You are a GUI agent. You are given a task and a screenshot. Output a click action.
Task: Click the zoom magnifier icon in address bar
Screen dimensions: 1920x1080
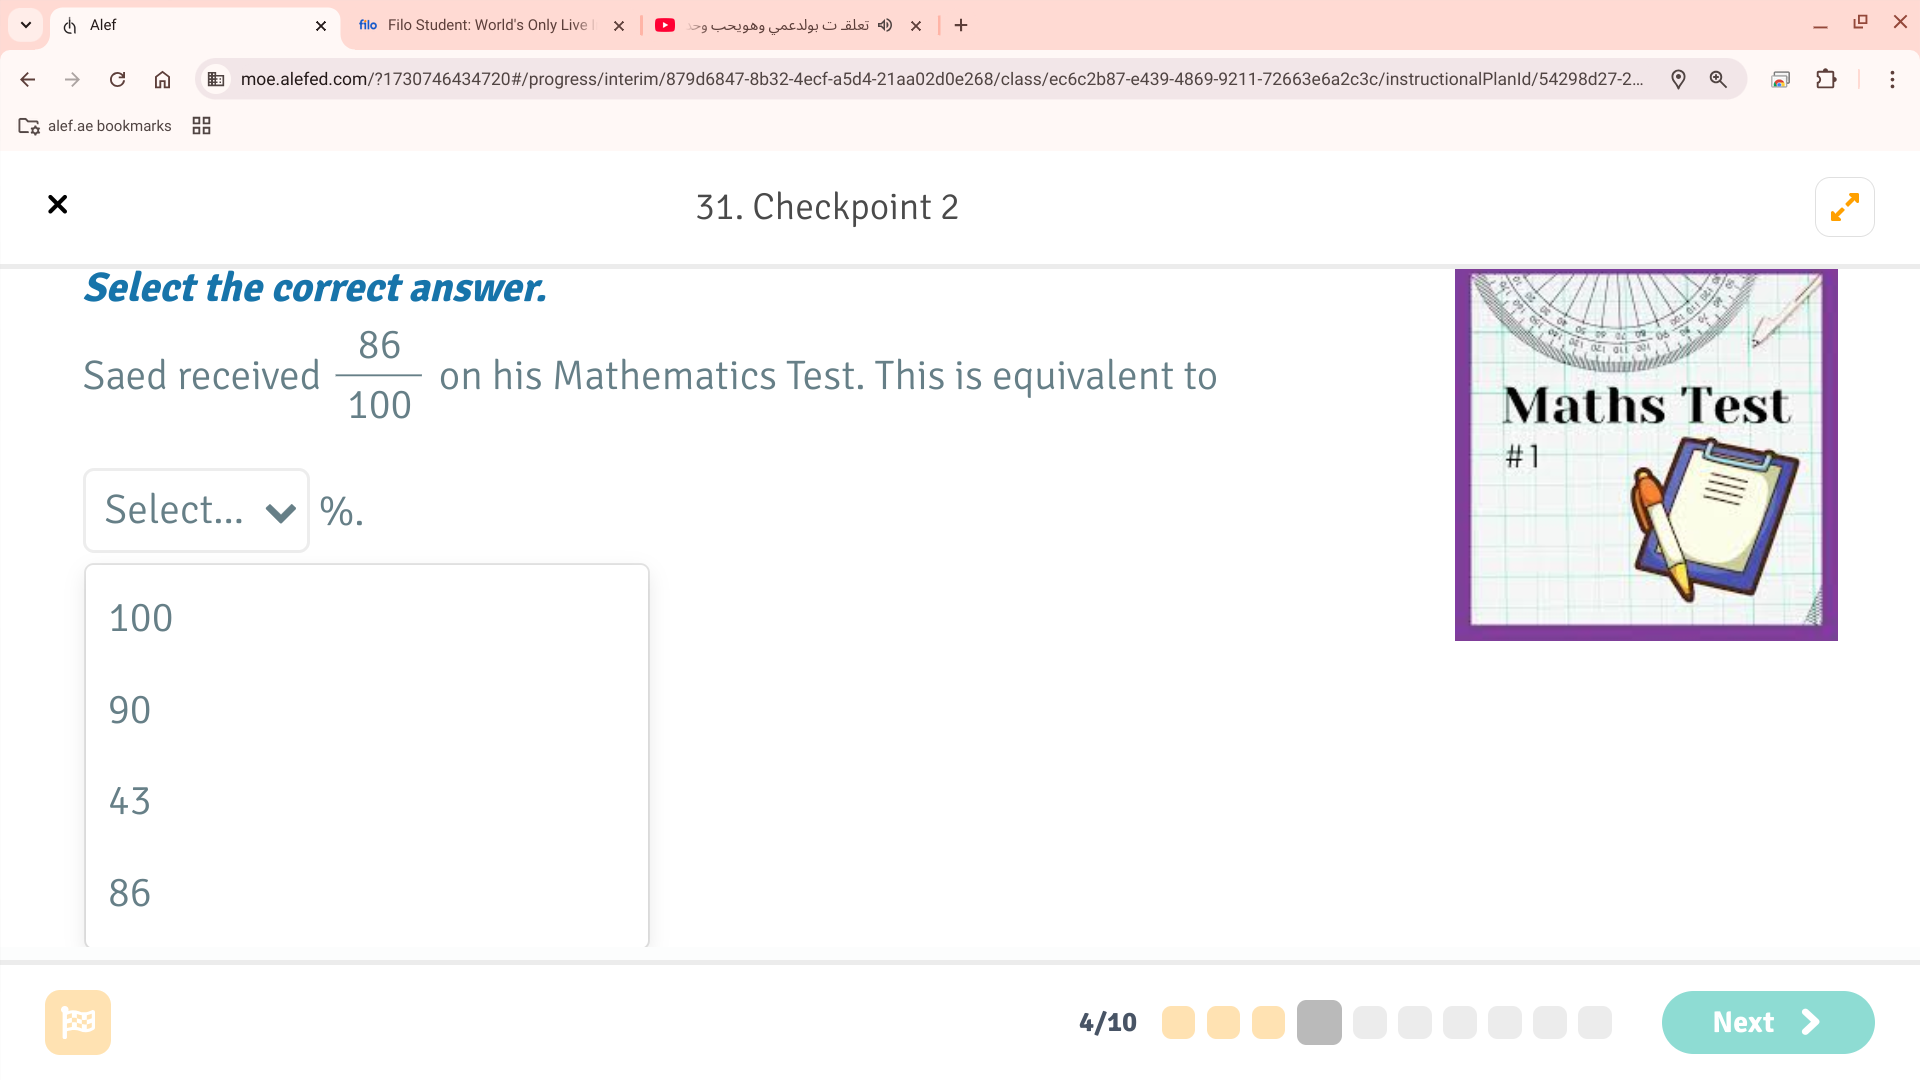coord(1718,79)
